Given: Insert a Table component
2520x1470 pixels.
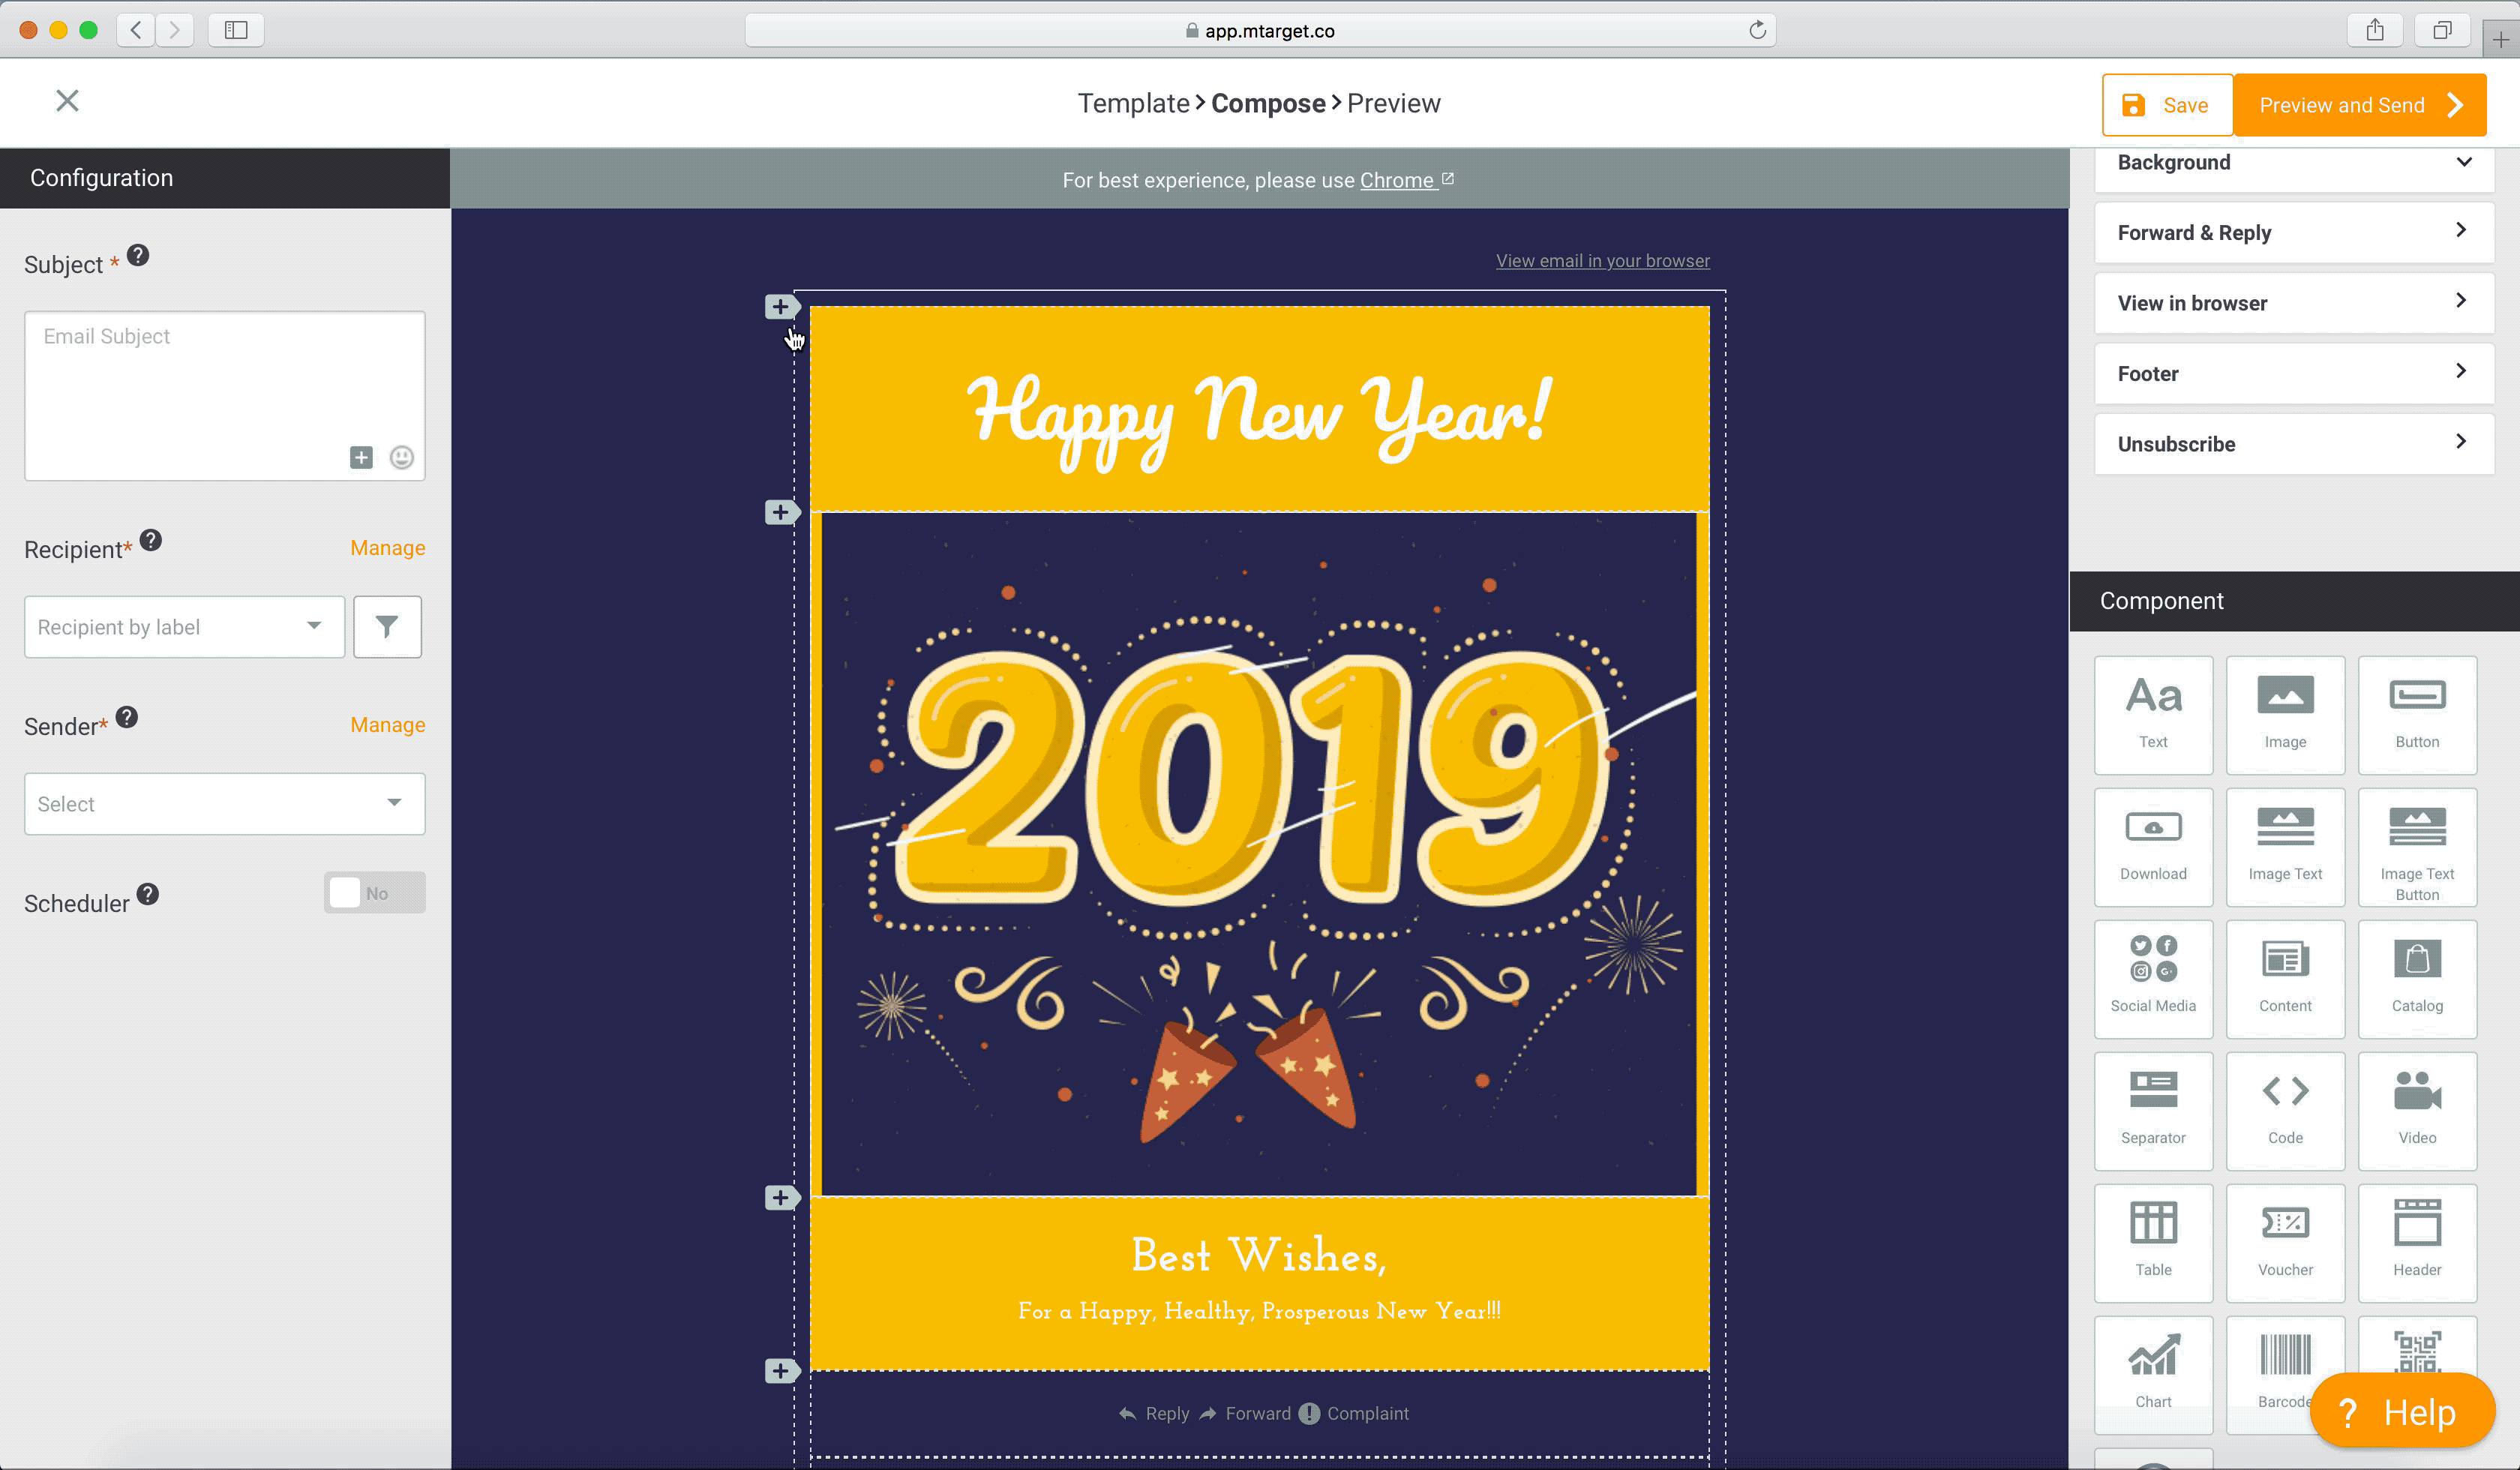Looking at the screenshot, I should tap(2152, 1241).
